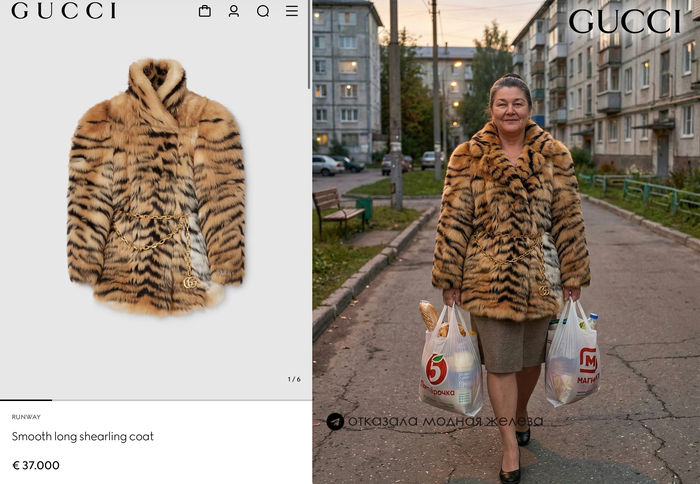This screenshot has width=700, height=484.
Task: Click the red Pyaterochka logo on the bag
Action: coord(437,369)
